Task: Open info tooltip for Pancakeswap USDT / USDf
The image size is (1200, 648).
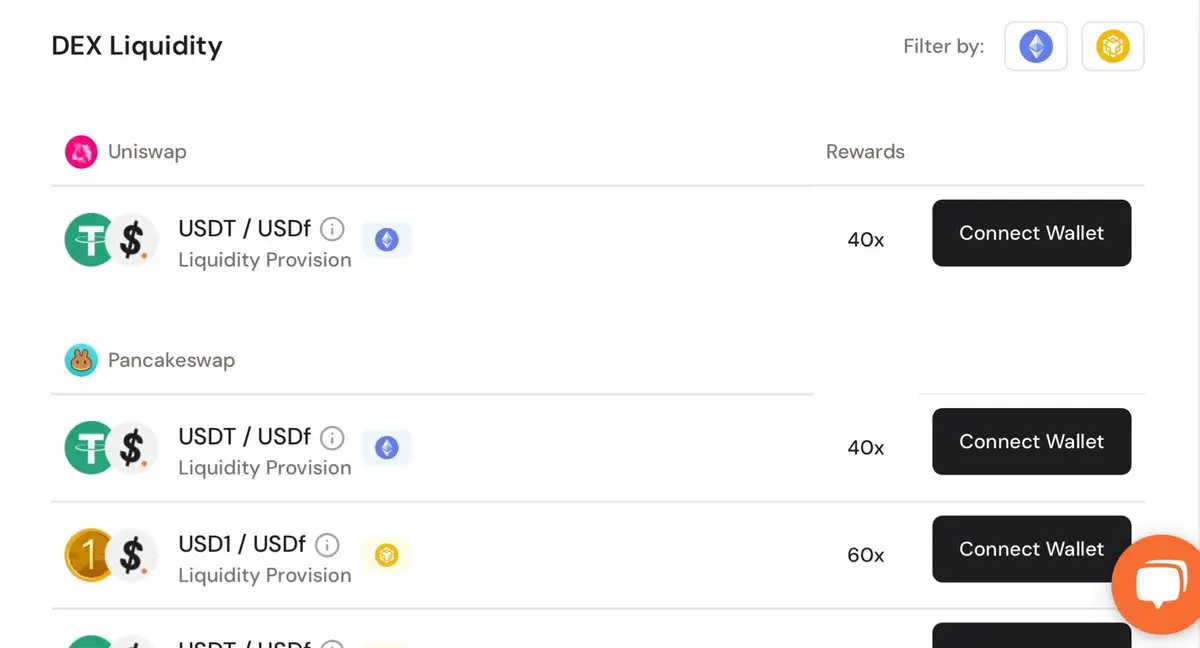Action: (x=332, y=437)
